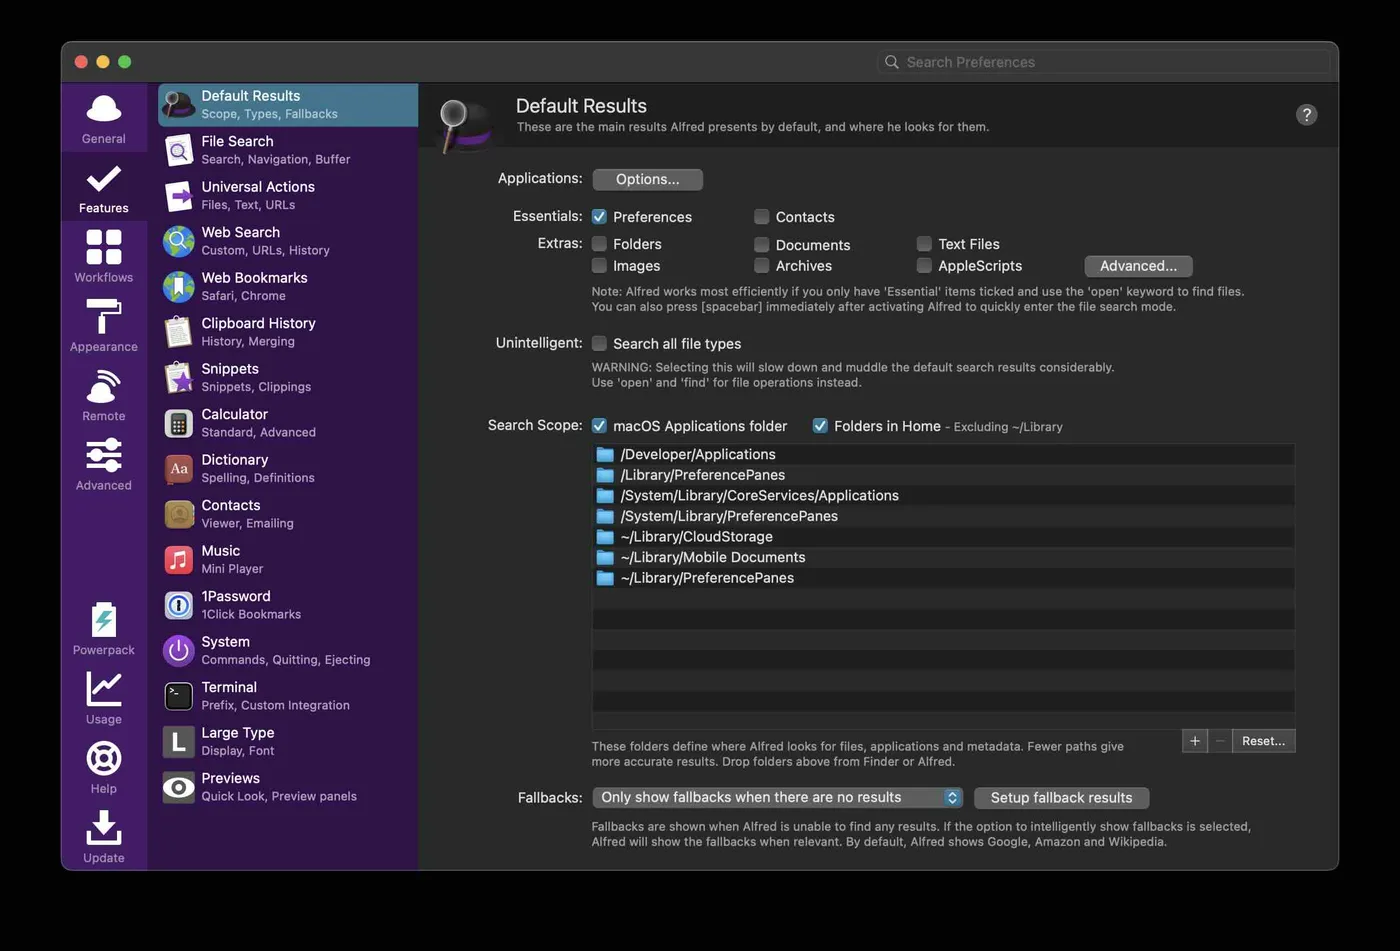Enable the Contacts essentials checkbox

coord(761,216)
